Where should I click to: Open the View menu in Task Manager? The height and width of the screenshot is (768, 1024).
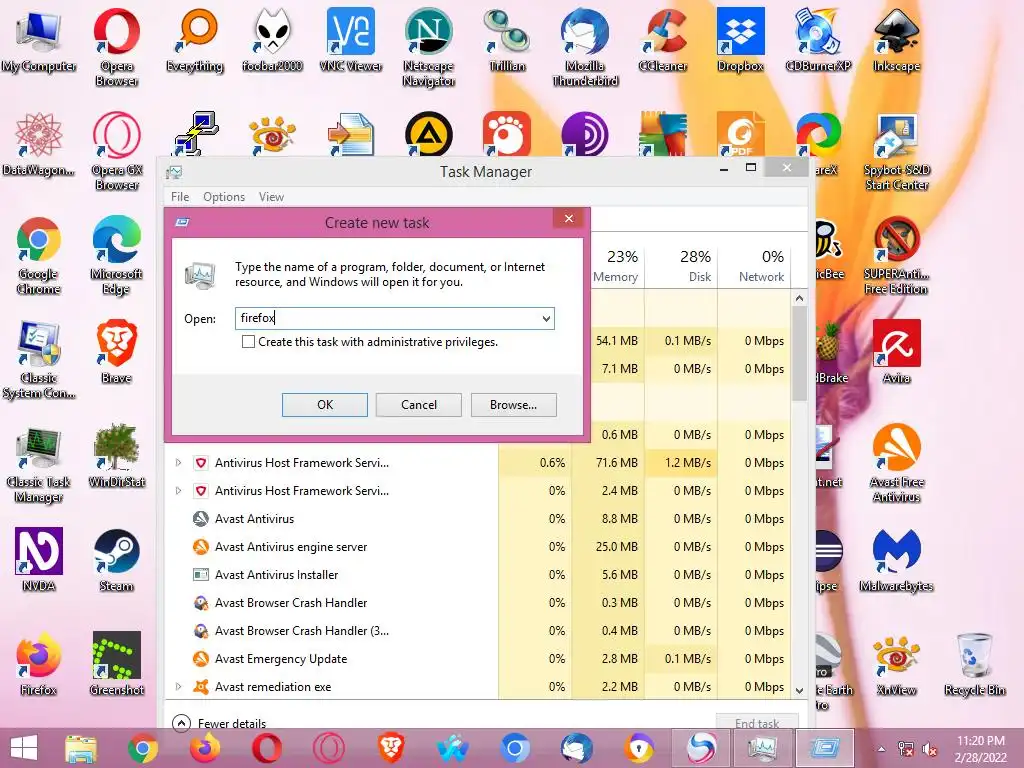(271, 197)
